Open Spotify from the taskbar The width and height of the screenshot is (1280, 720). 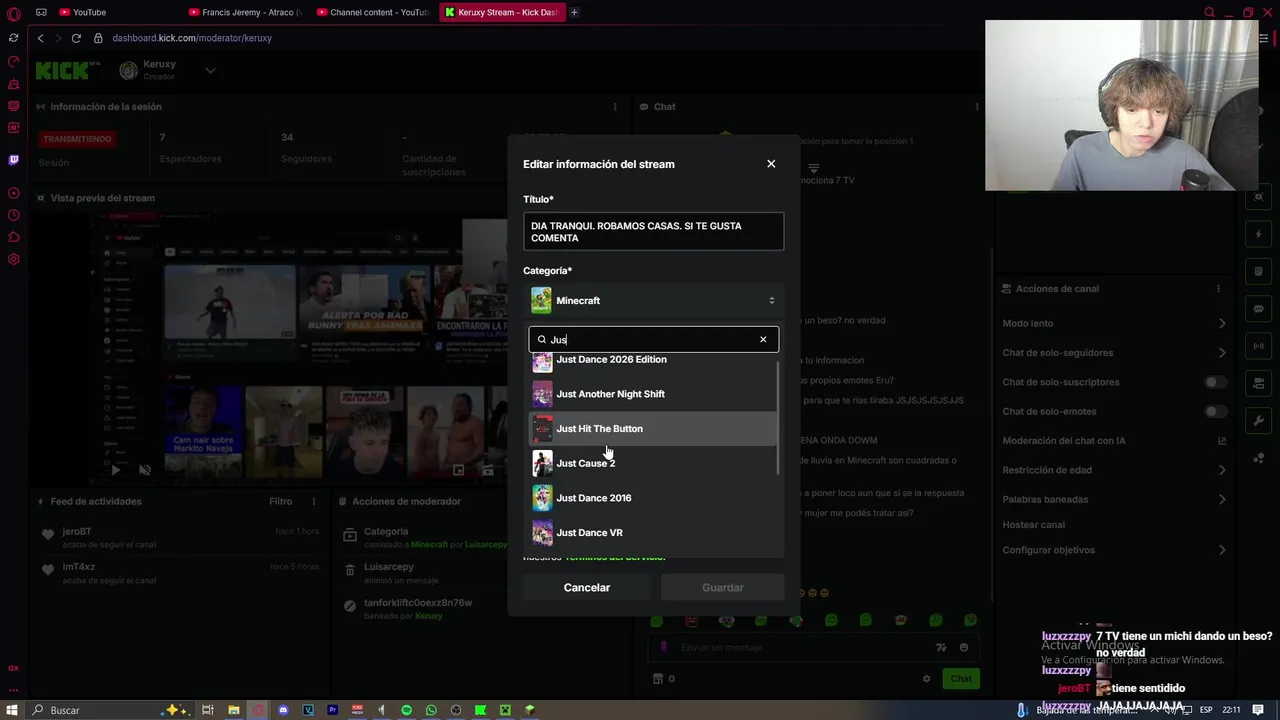pyautogui.click(x=406, y=710)
